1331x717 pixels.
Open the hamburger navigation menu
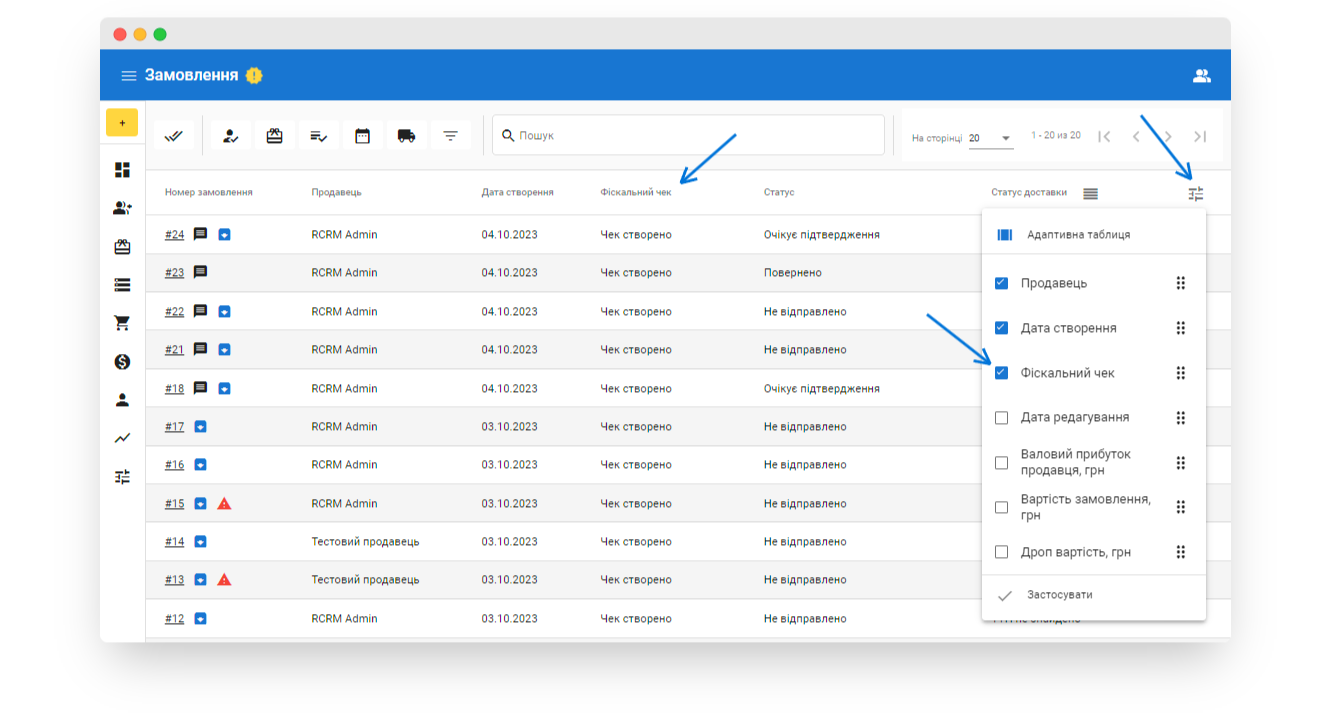pos(128,76)
